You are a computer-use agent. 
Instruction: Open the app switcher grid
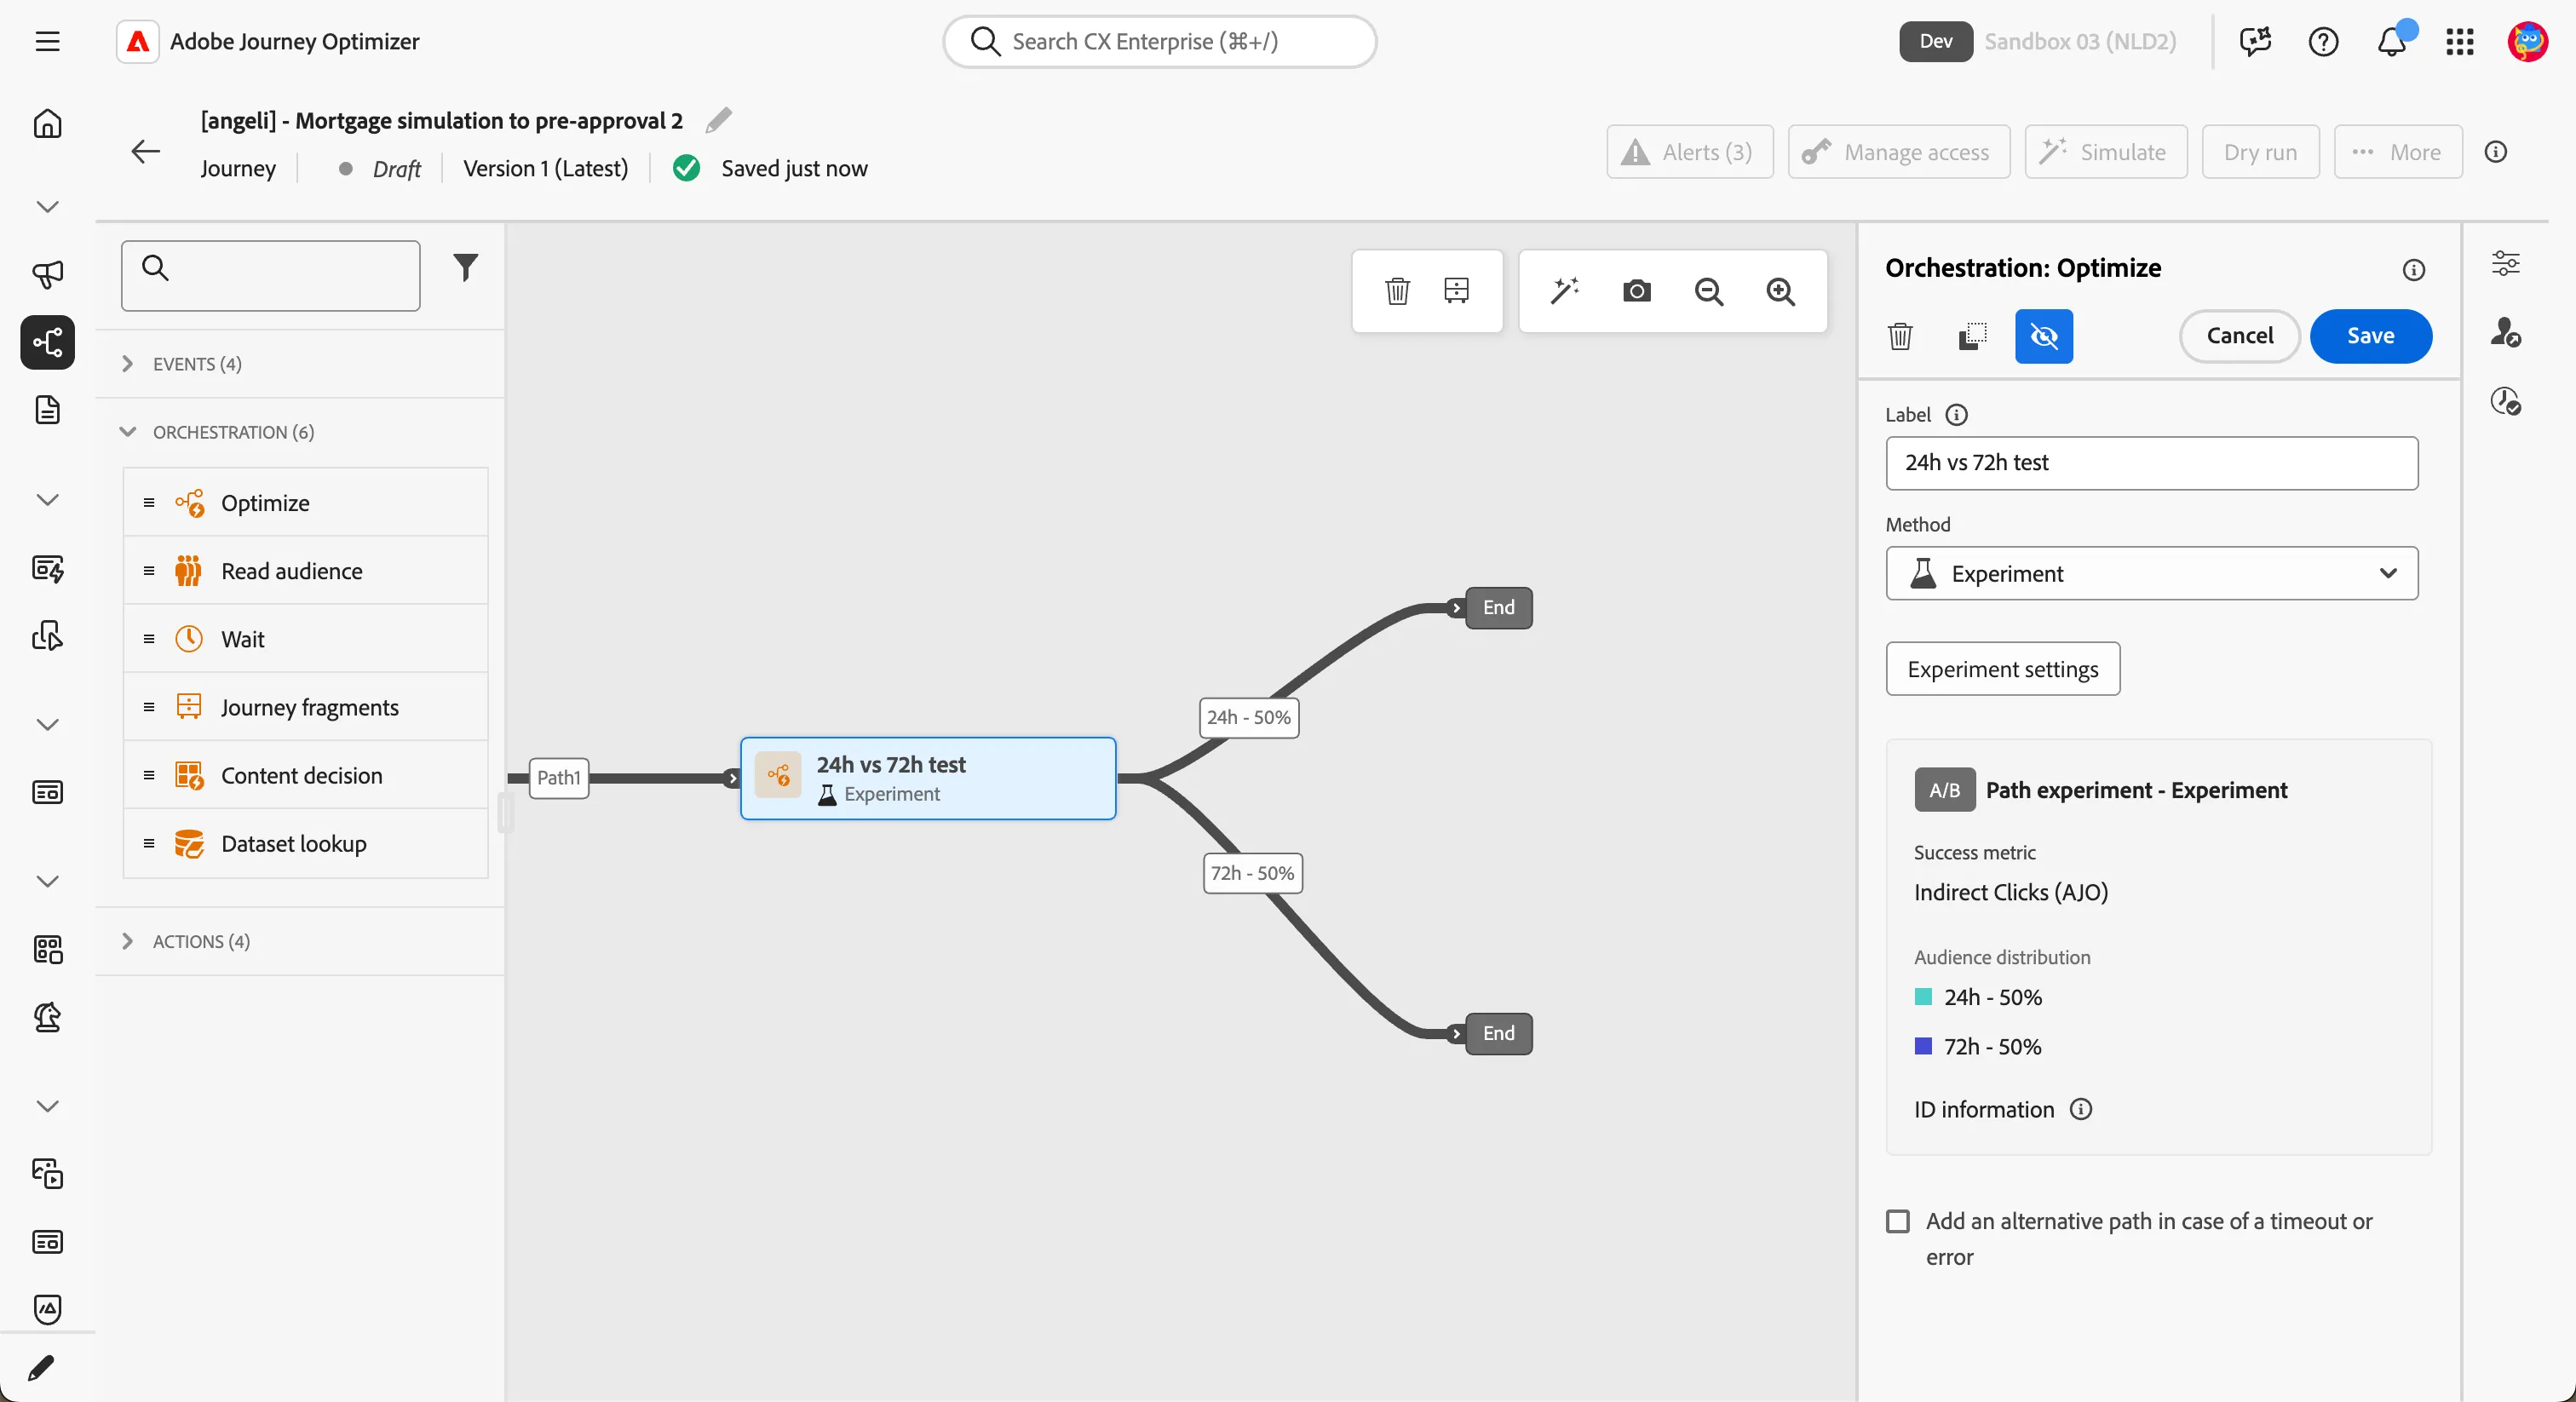pos(2460,41)
